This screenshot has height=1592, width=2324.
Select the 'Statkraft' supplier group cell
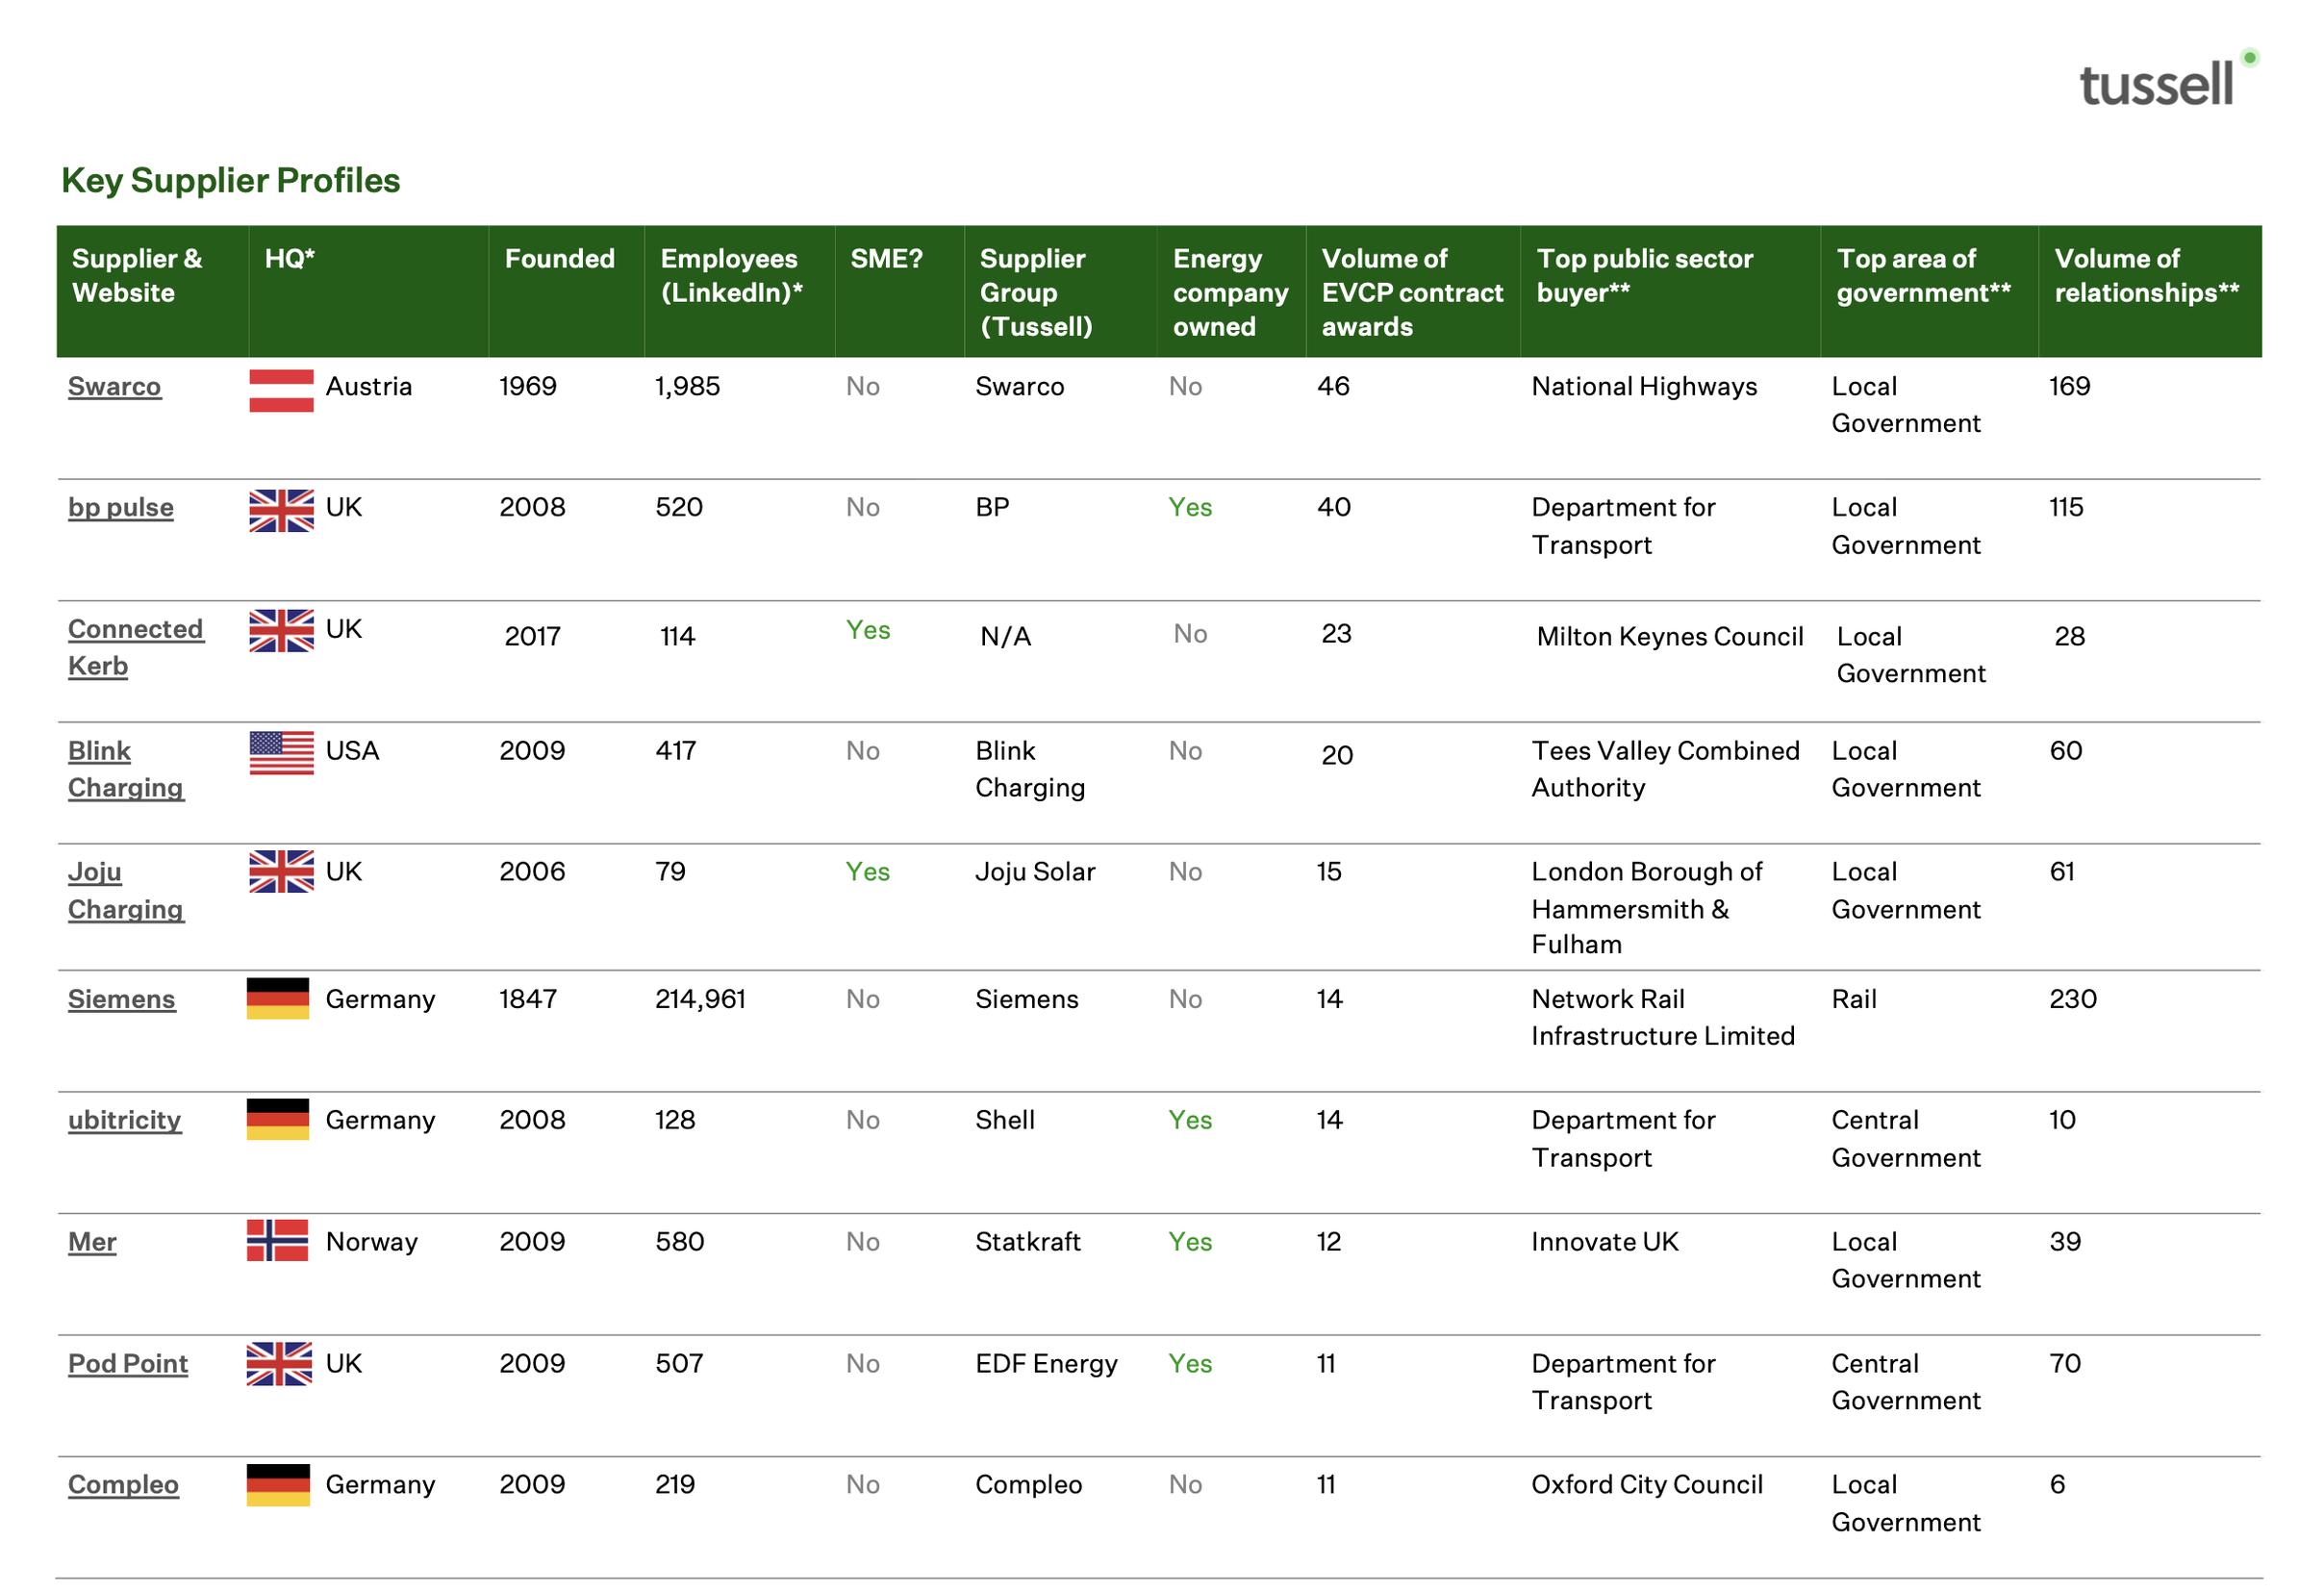coord(1028,1242)
